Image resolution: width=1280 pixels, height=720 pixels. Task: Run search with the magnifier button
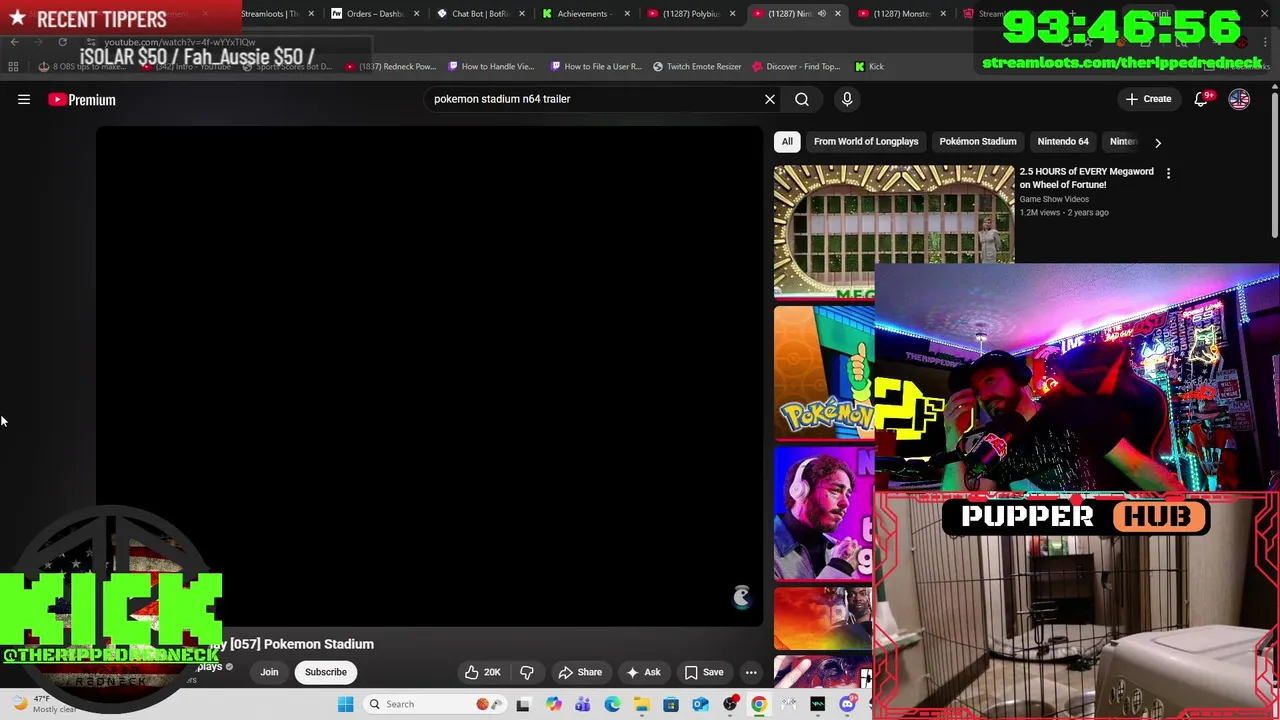pos(802,99)
